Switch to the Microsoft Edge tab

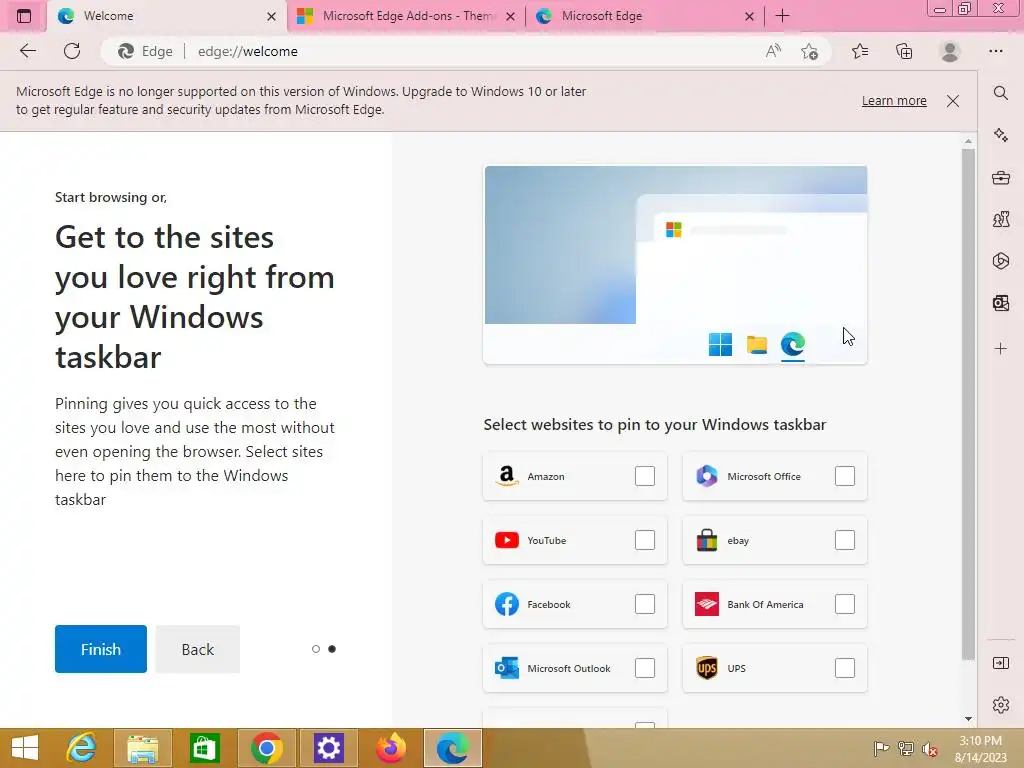click(x=643, y=16)
